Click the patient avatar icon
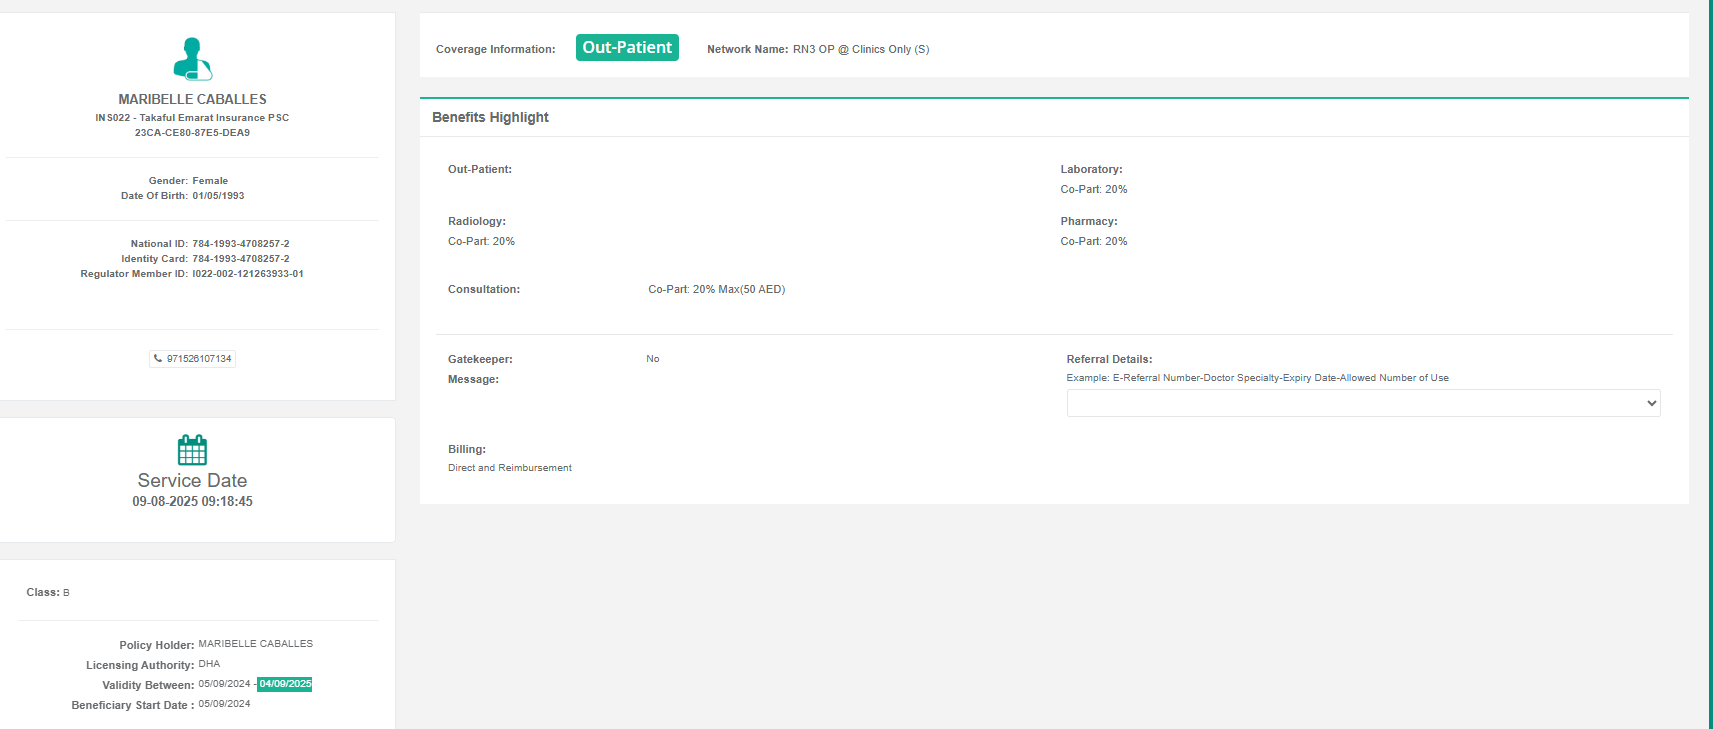Screen dimensions: 1713x729 click(x=192, y=59)
